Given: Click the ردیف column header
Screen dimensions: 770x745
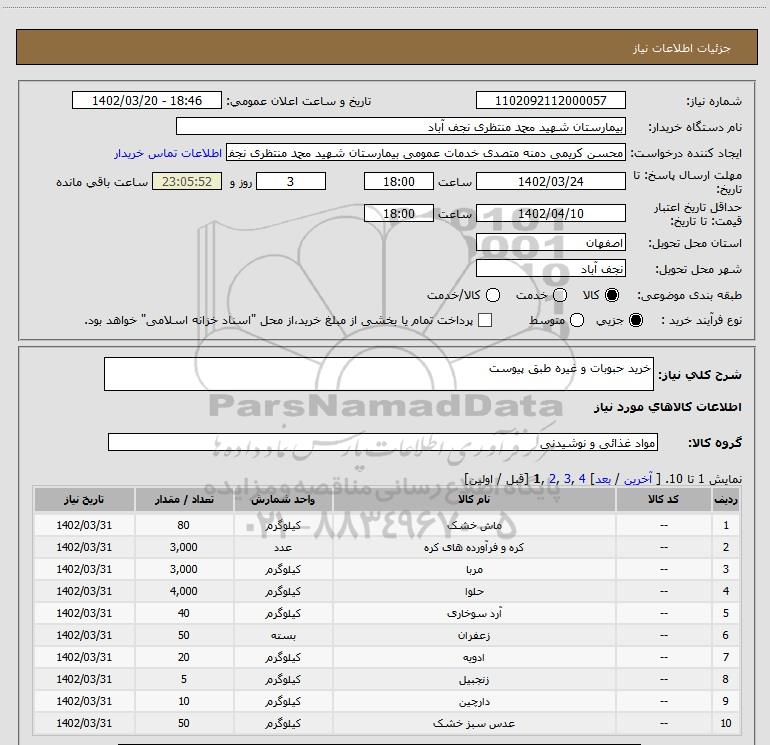Looking at the screenshot, I should point(725,499).
